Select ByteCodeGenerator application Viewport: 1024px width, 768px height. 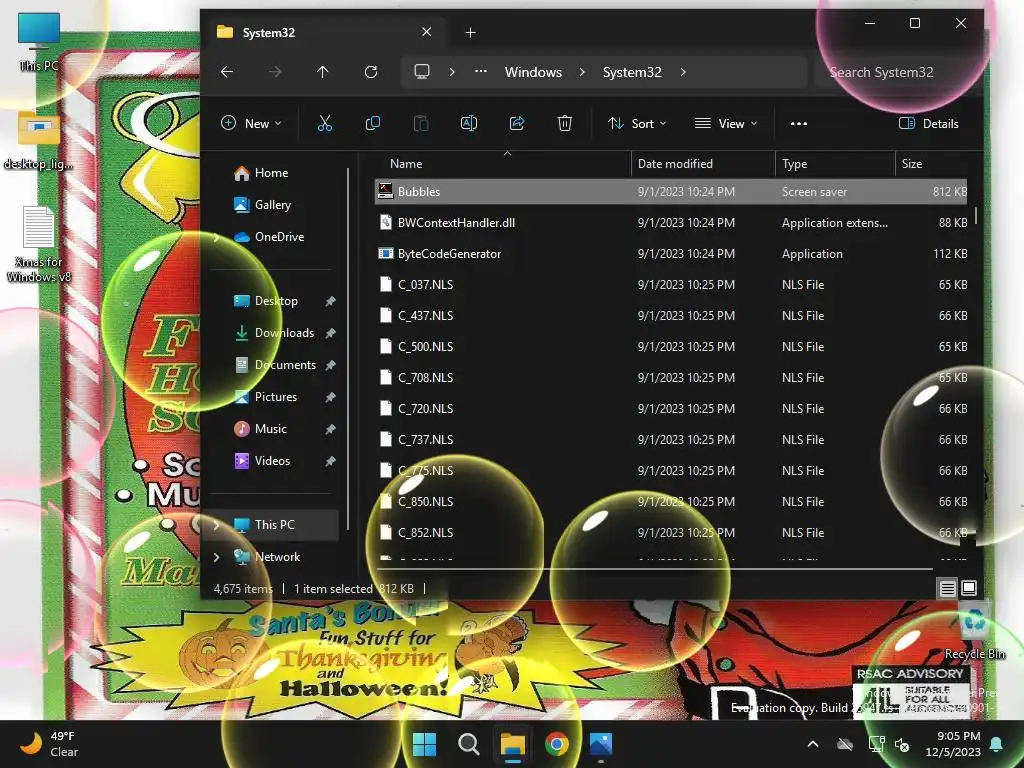pyautogui.click(x=671, y=253)
